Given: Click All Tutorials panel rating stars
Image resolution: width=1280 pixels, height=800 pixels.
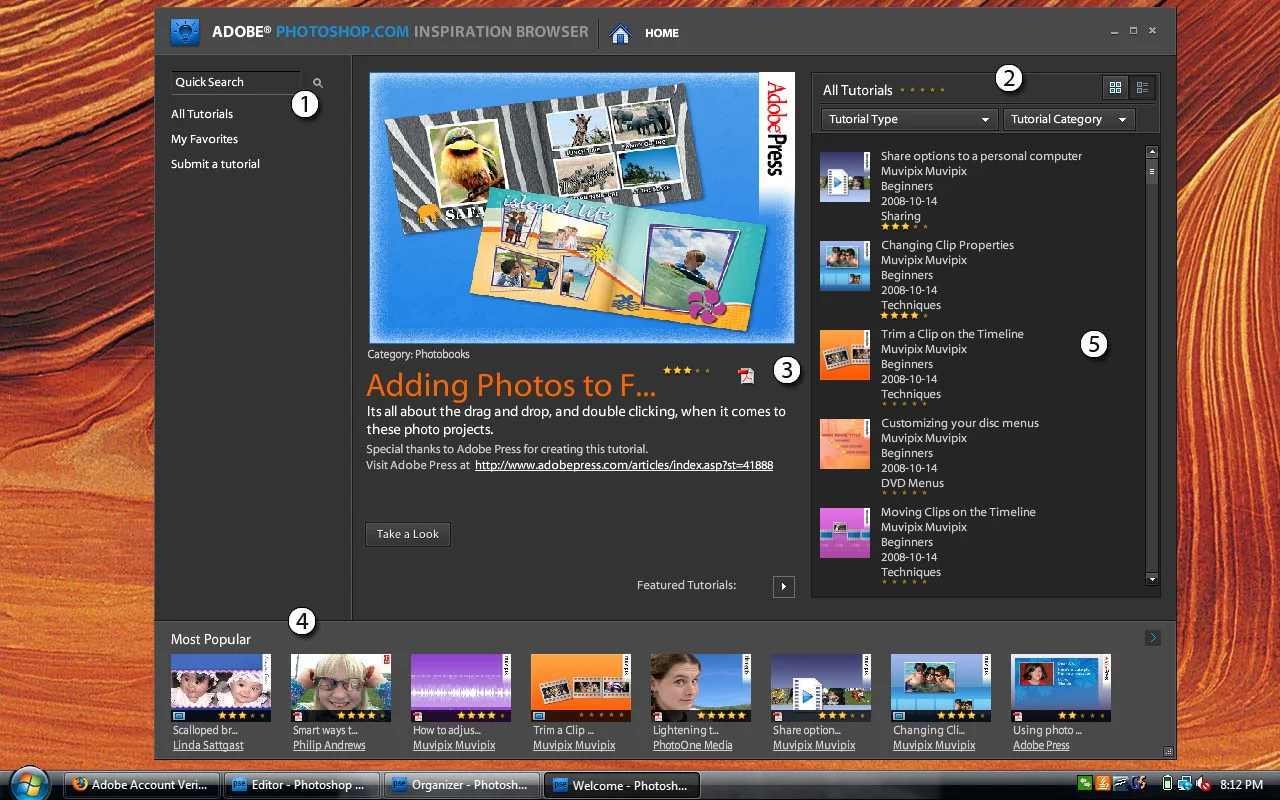Looking at the screenshot, I should pos(922,90).
